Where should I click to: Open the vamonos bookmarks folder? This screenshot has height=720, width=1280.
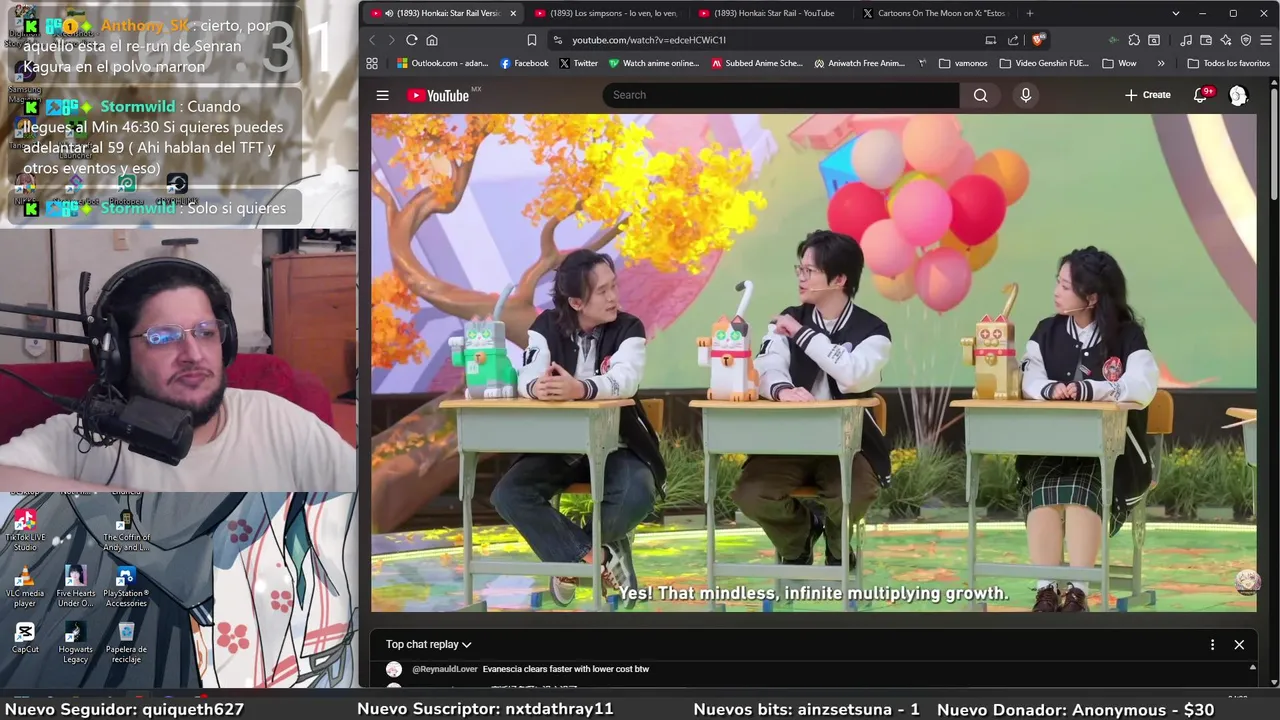point(964,63)
